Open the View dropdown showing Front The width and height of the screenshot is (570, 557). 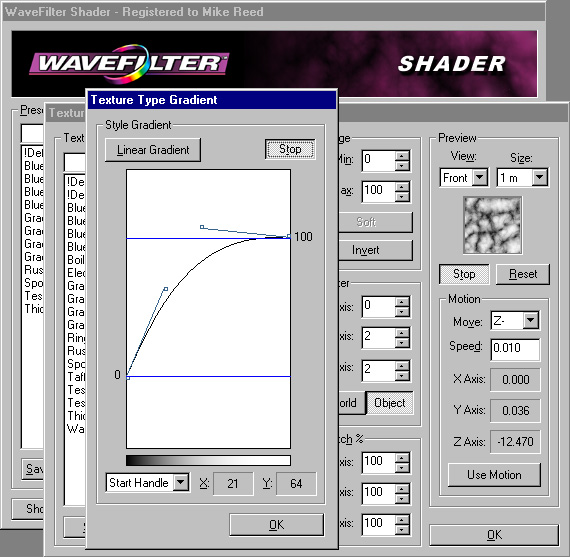coord(480,177)
